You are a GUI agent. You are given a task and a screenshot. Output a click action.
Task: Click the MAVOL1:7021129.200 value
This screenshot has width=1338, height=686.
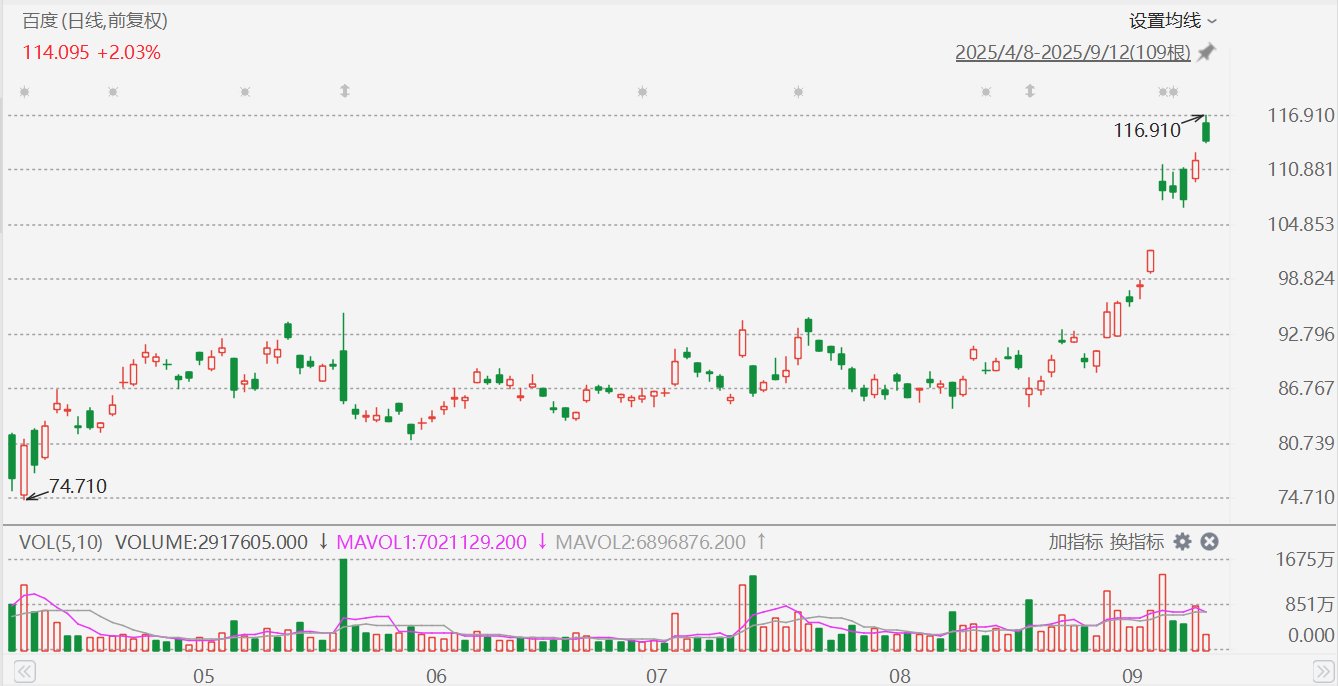(x=432, y=542)
